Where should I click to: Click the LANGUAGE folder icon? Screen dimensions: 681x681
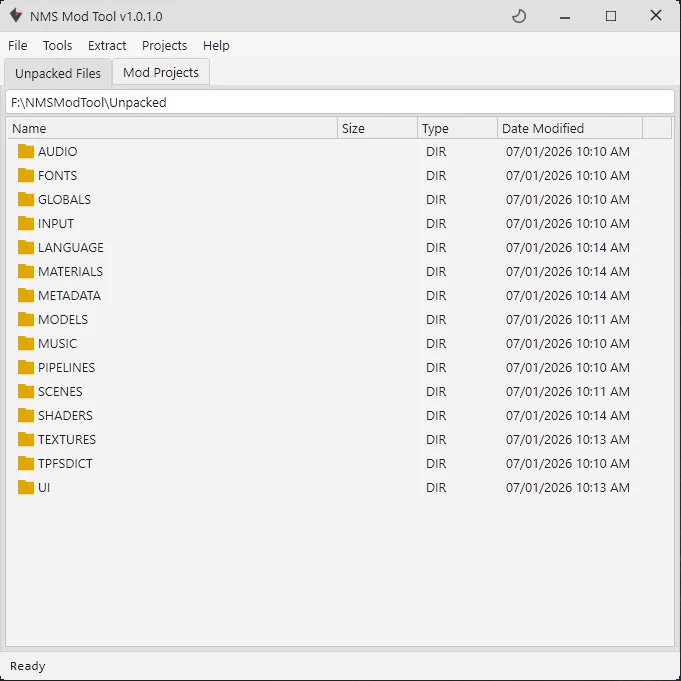26,247
